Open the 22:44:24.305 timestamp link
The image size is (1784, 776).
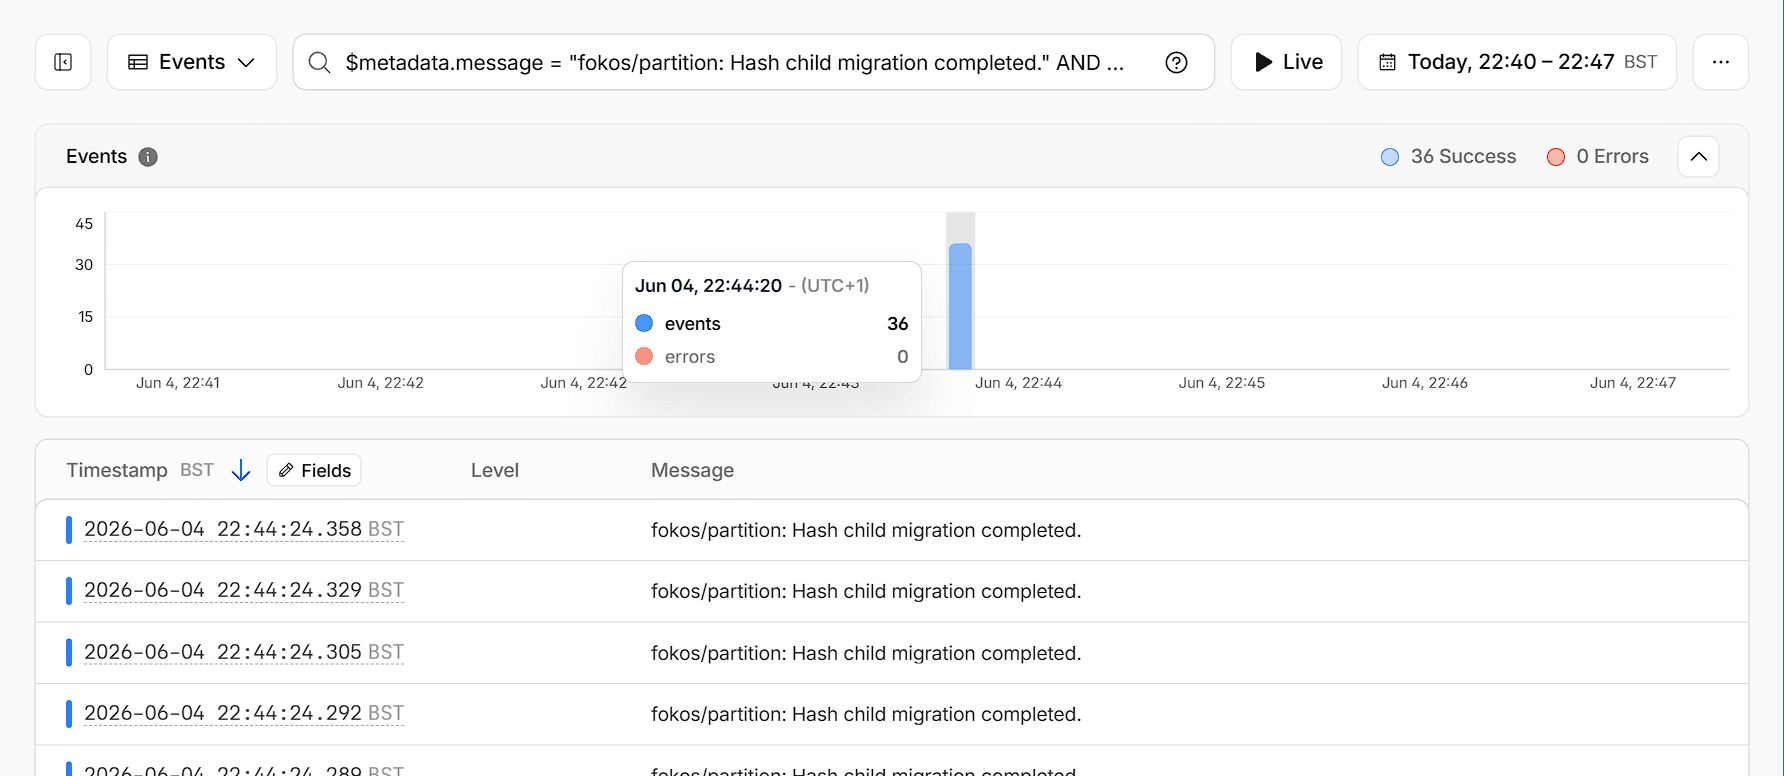244,652
